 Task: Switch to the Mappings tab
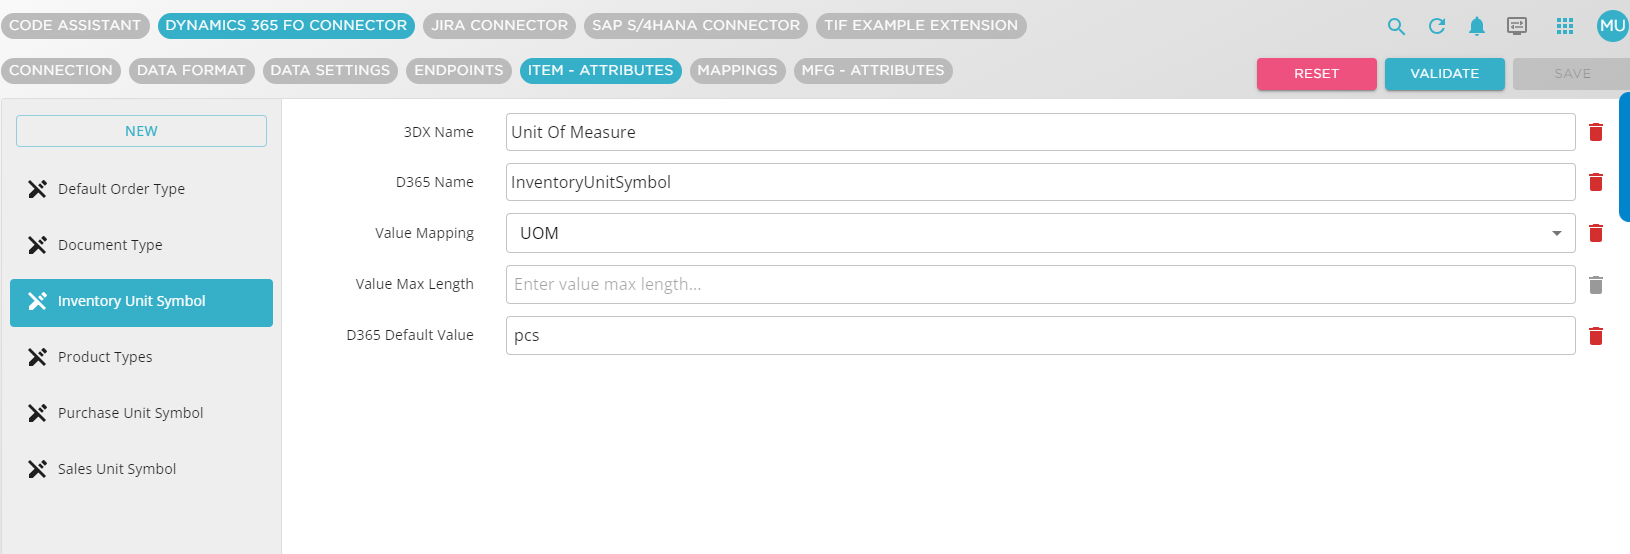[737, 71]
